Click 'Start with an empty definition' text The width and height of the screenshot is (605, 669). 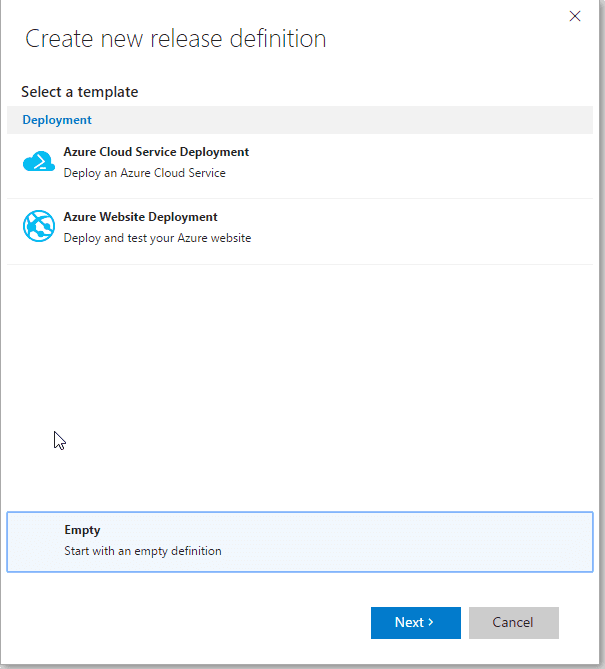[143, 551]
